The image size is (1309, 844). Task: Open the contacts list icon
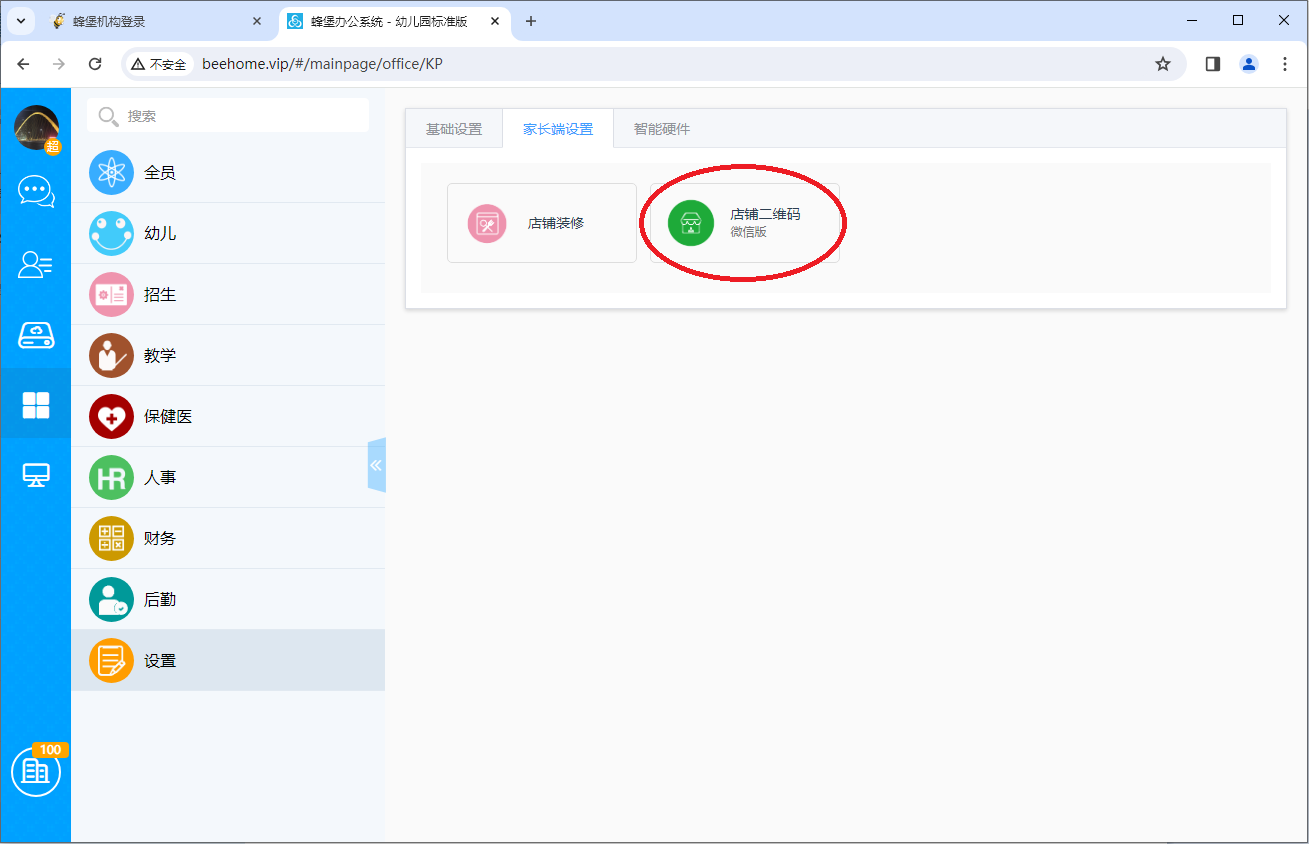tap(36, 264)
